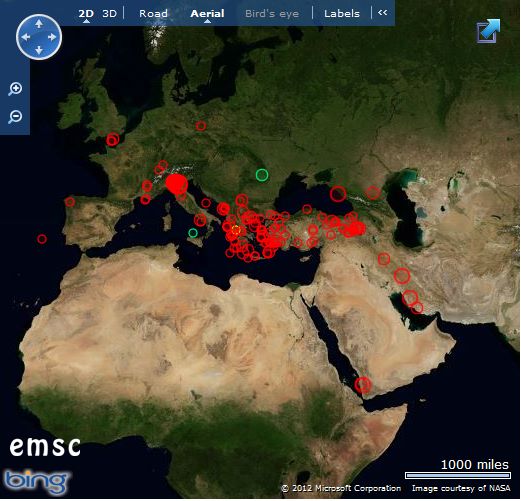This screenshot has height=501, width=521.
Task: Open map in new window icon
Action: (489, 31)
